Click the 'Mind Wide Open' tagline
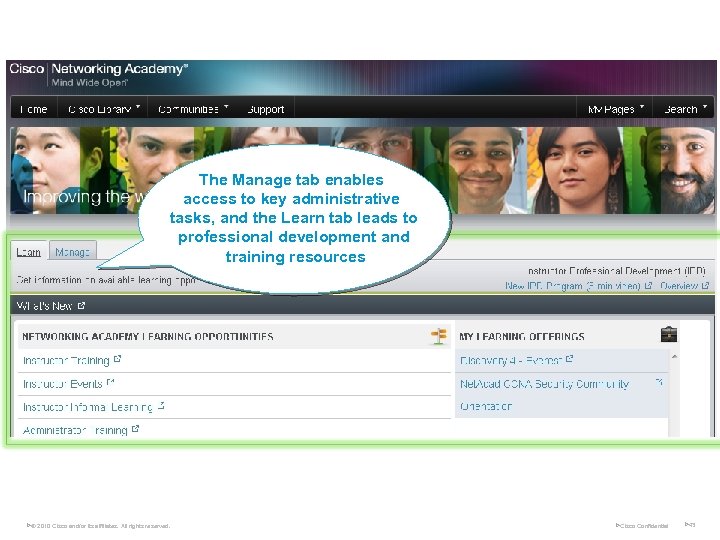The height and width of the screenshot is (540, 720). (90, 83)
